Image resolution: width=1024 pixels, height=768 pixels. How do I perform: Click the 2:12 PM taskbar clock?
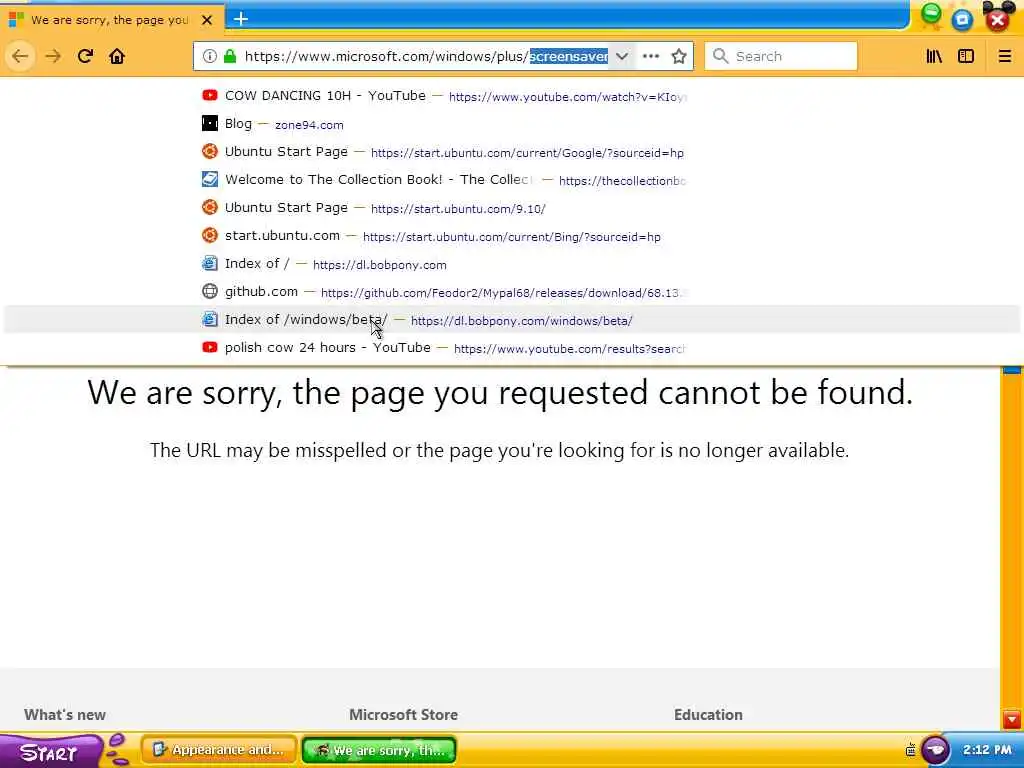987,750
